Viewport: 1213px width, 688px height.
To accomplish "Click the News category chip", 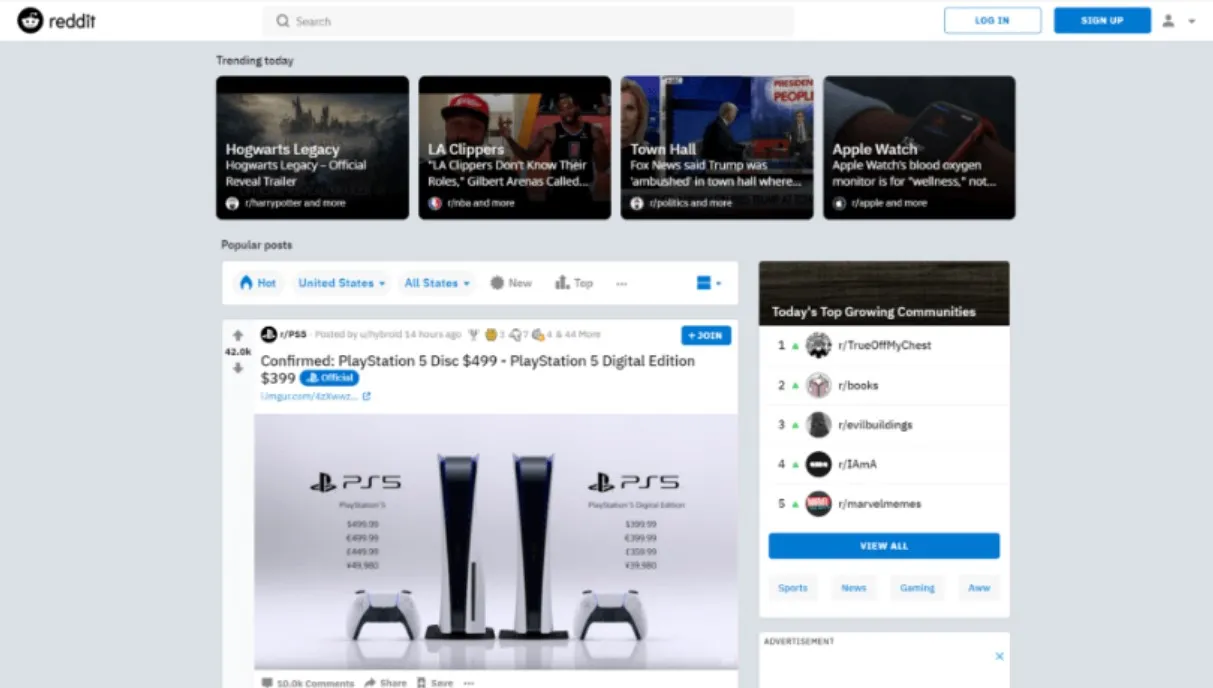I will click(854, 588).
